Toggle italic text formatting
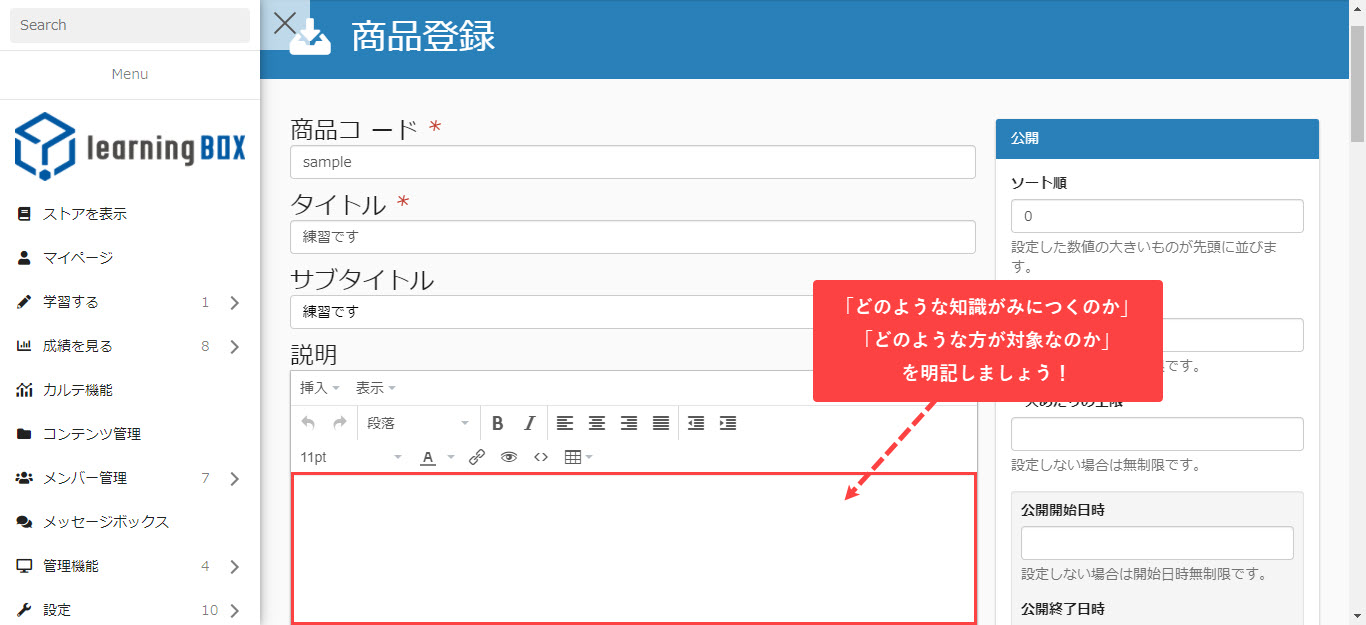The image size is (1366, 625). click(530, 423)
